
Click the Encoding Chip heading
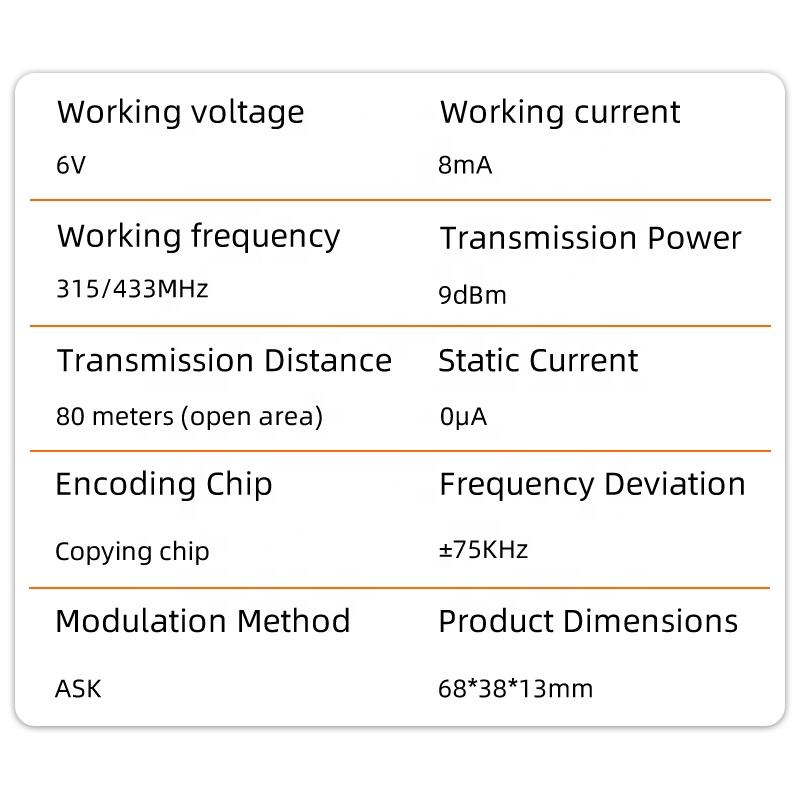coord(163,484)
